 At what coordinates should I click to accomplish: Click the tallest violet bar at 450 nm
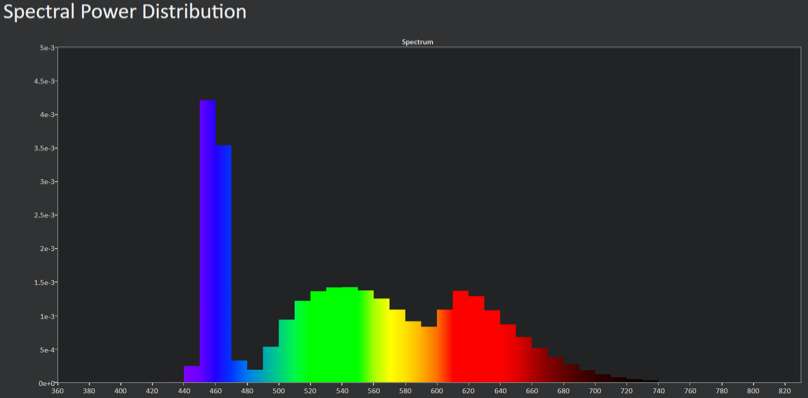click(x=208, y=241)
